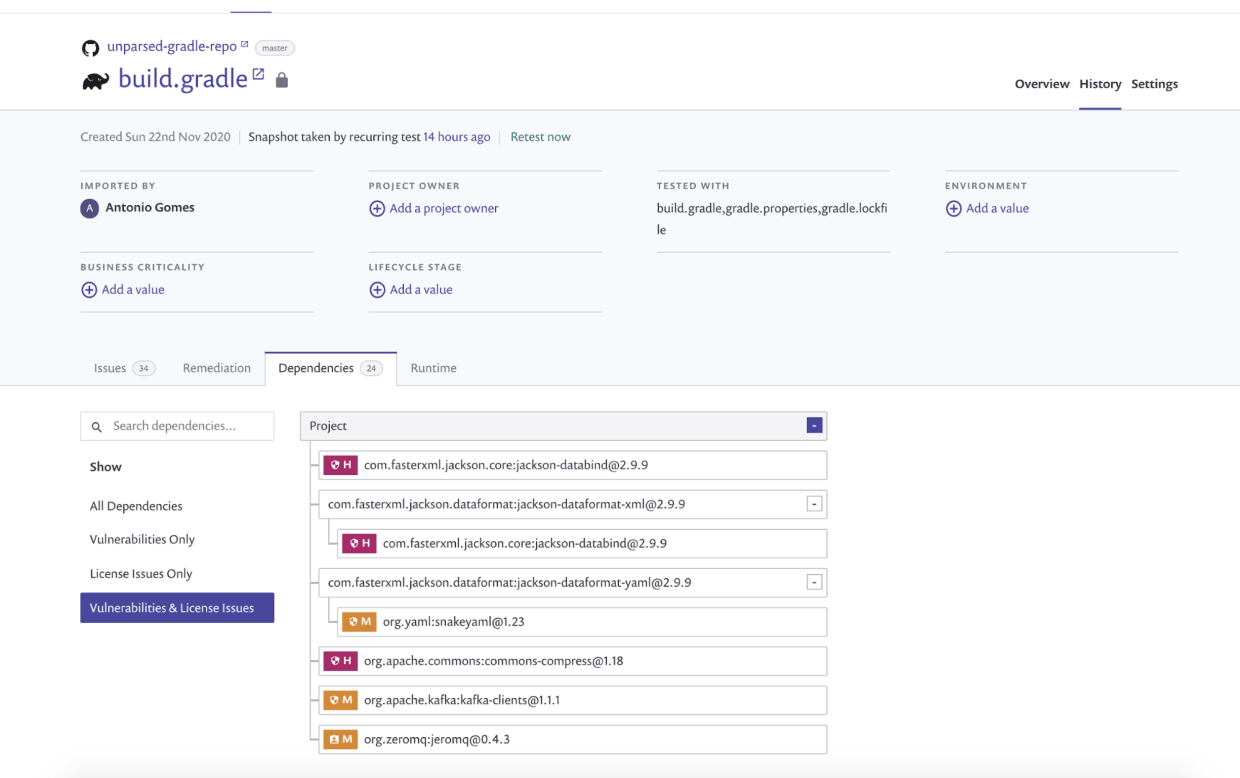Image resolution: width=1240 pixels, height=778 pixels.
Task: Click plus icon for project owner
Action: (377, 208)
